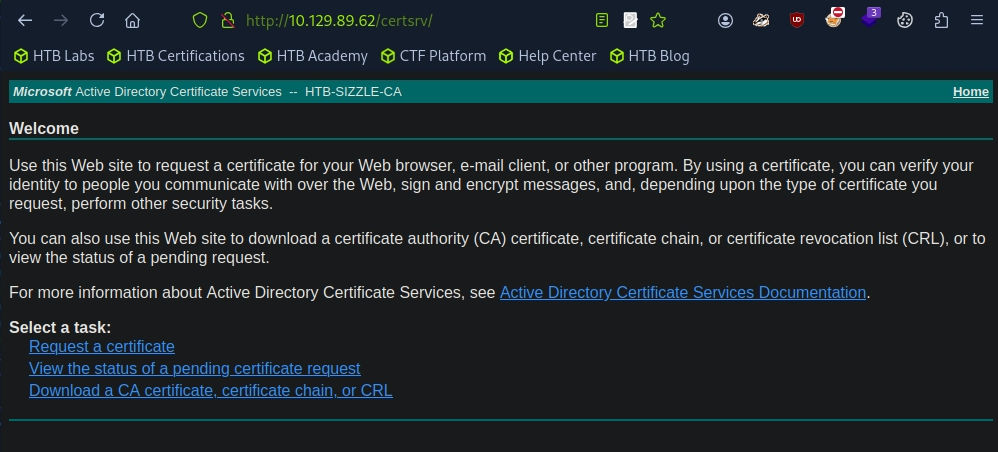Click the HTB-SIZZLE-CA banner text
Image resolution: width=998 pixels, height=452 pixels.
pos(353,92)
